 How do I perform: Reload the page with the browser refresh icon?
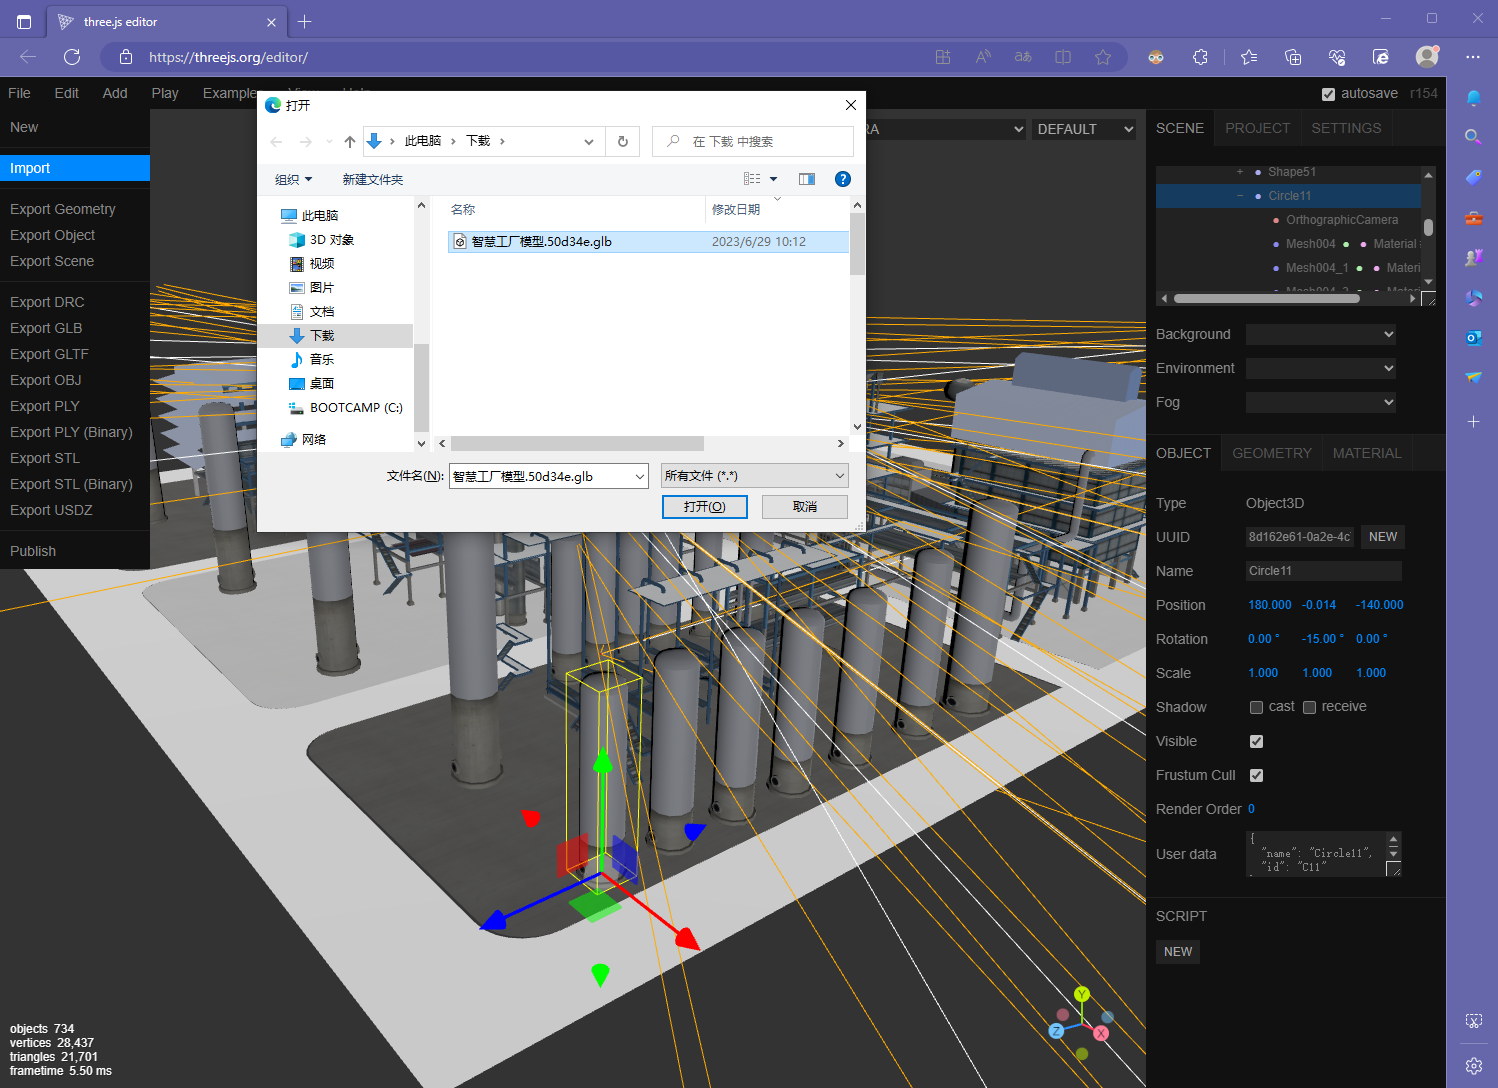pos(72,57)
